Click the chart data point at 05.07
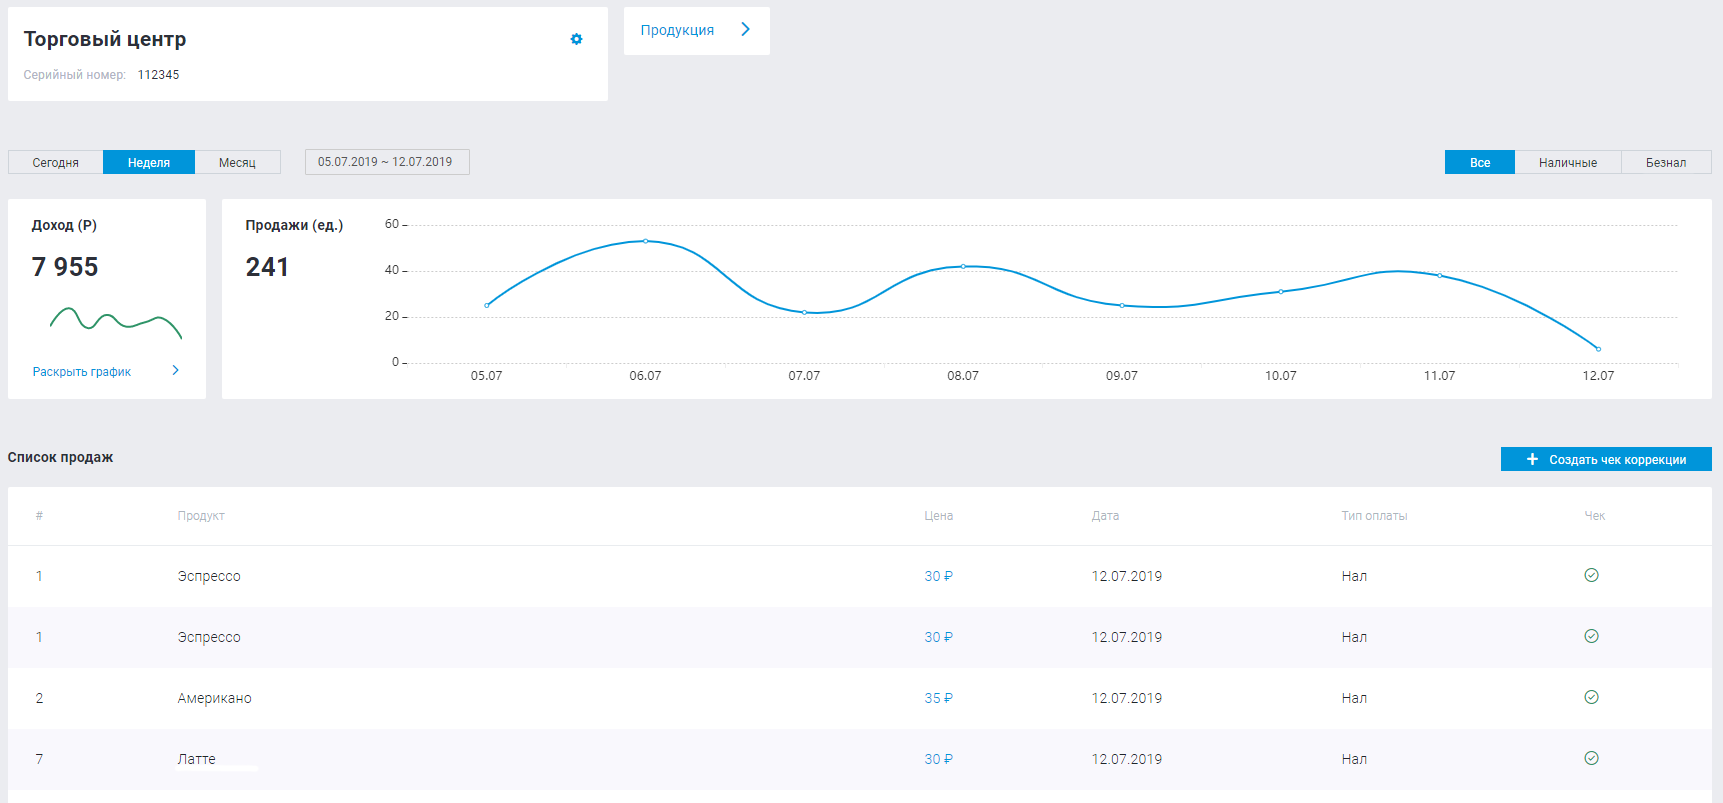This screenshot has height=803, width=1723. tap(487, 305)
